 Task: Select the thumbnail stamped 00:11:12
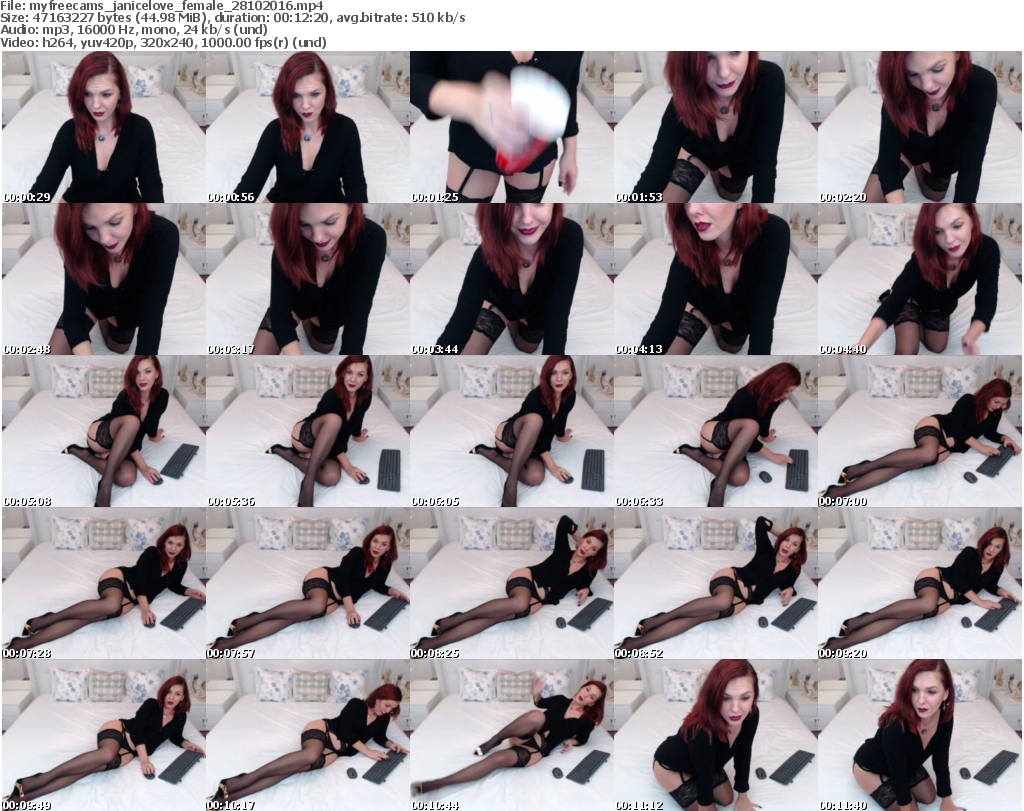click(x=716, y=735)
